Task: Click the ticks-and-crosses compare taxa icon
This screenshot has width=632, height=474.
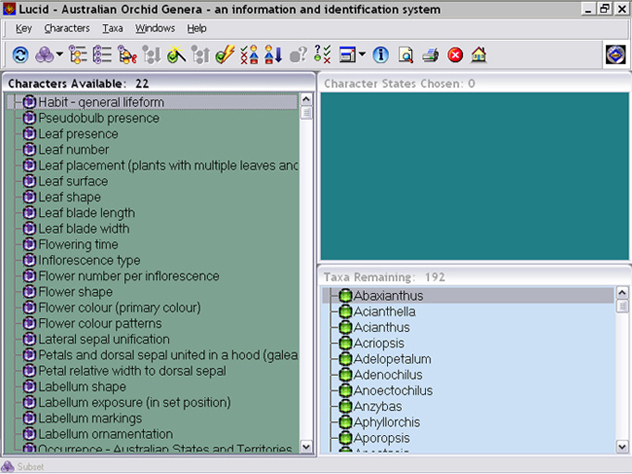Action: pyautogui.click(x=249, y=55)
